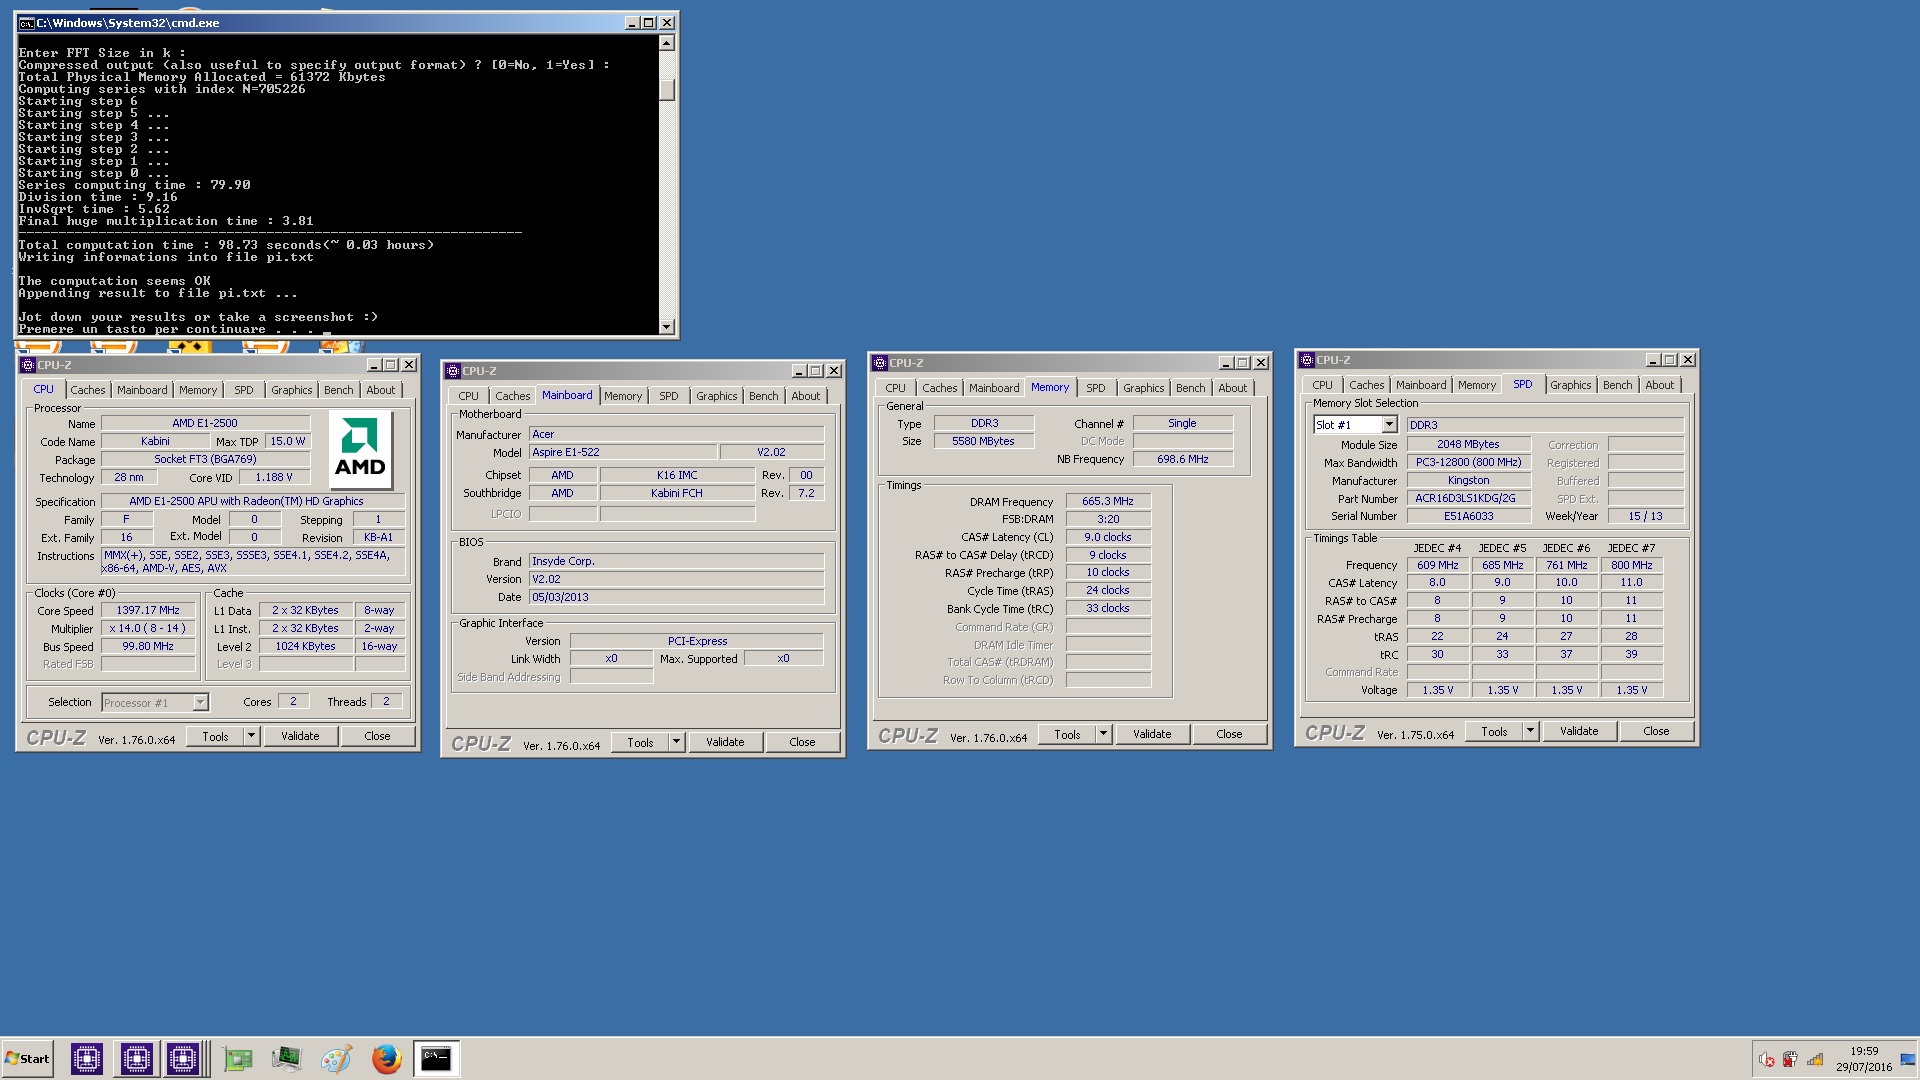Click the serial number E51A6033
The width and height of the screenshot is (1920, 1080).
pos(1469,517)
